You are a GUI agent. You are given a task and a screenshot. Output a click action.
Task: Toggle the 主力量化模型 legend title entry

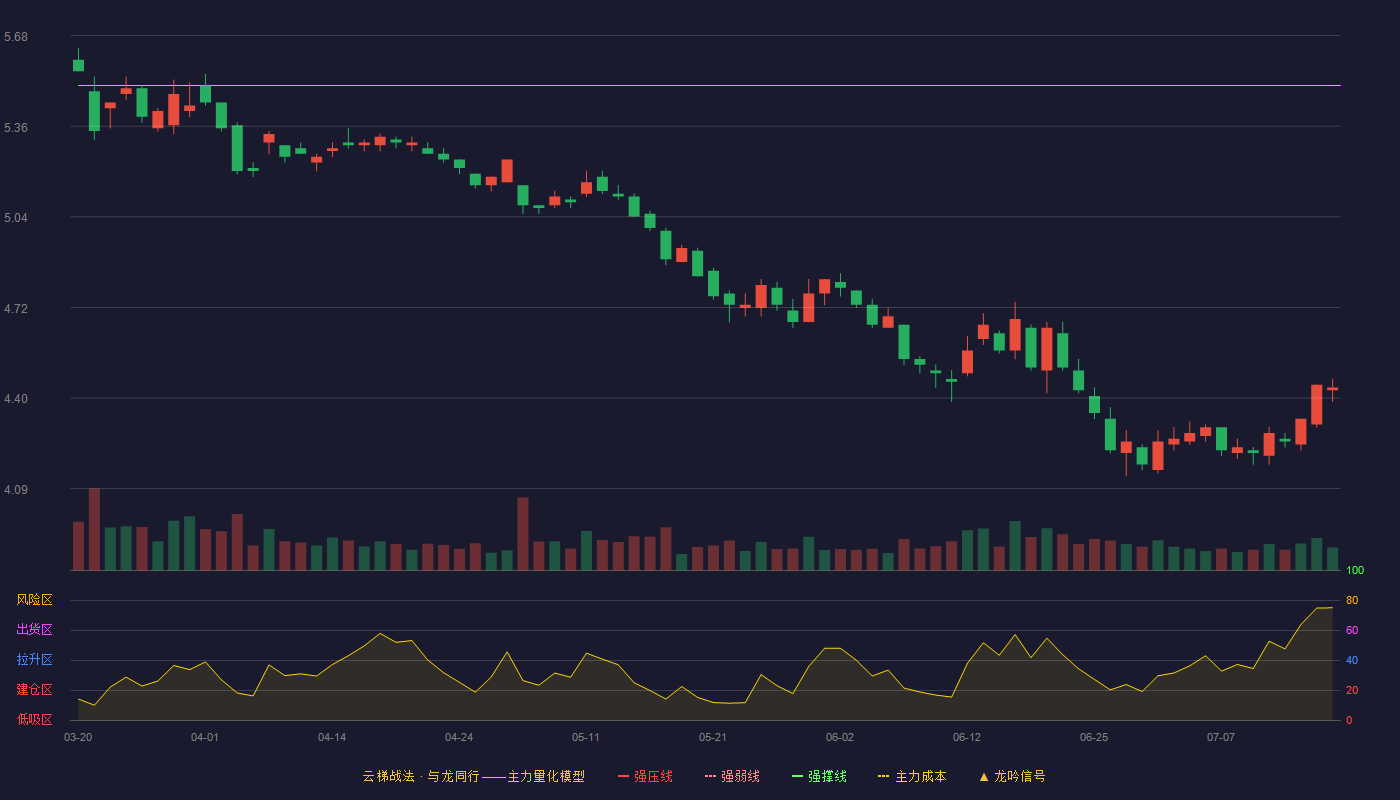coord(474,776)
